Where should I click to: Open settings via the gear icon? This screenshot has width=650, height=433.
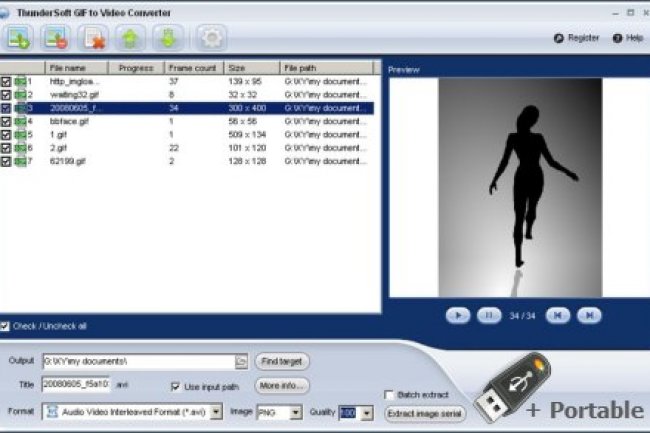point(209,38)
